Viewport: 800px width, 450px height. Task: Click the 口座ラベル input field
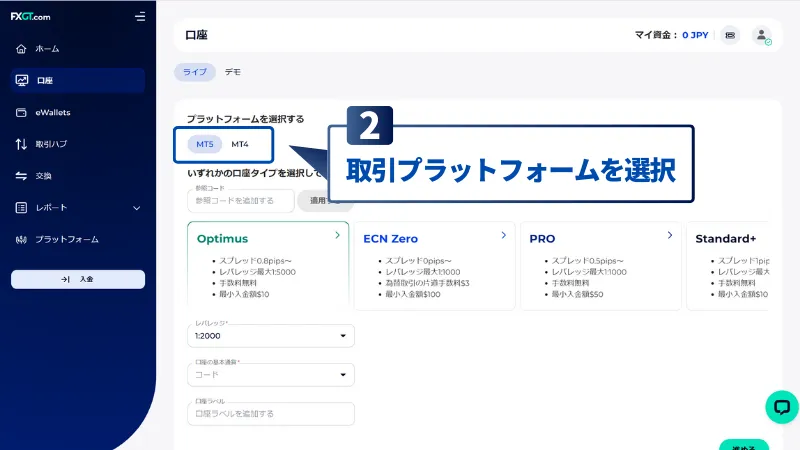(271, 414)
